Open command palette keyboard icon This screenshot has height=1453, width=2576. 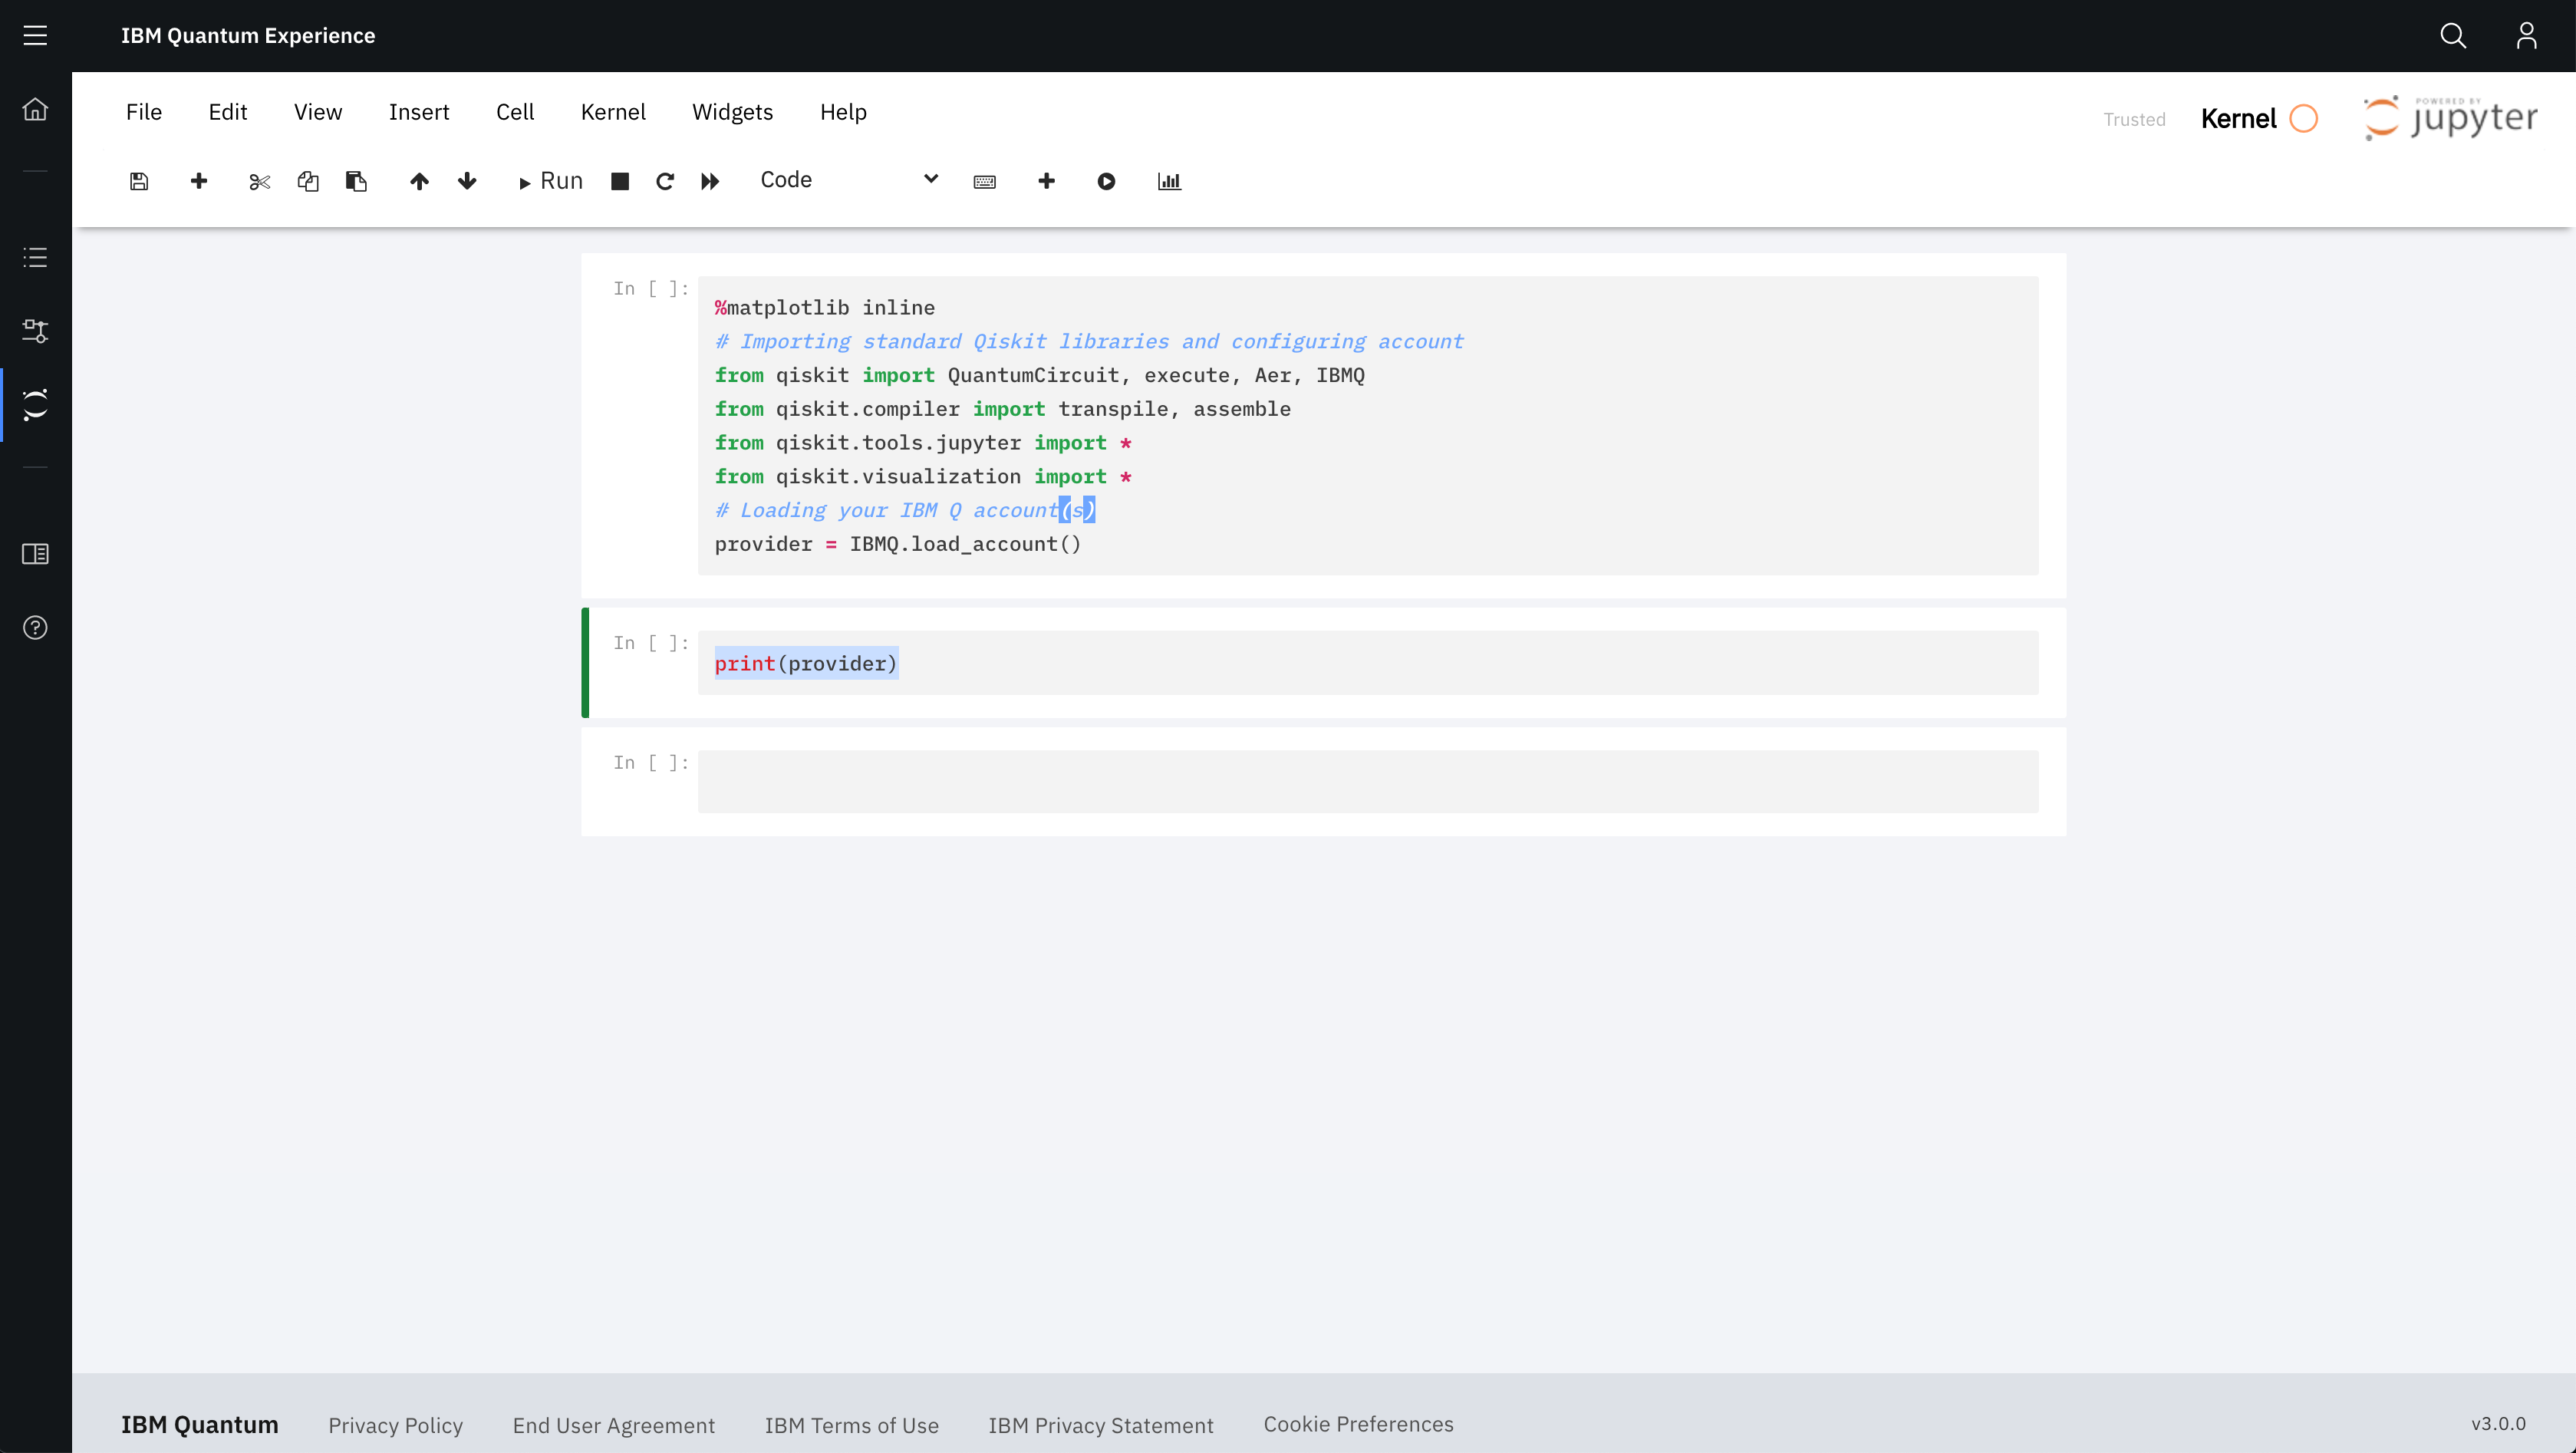(984, 181)
